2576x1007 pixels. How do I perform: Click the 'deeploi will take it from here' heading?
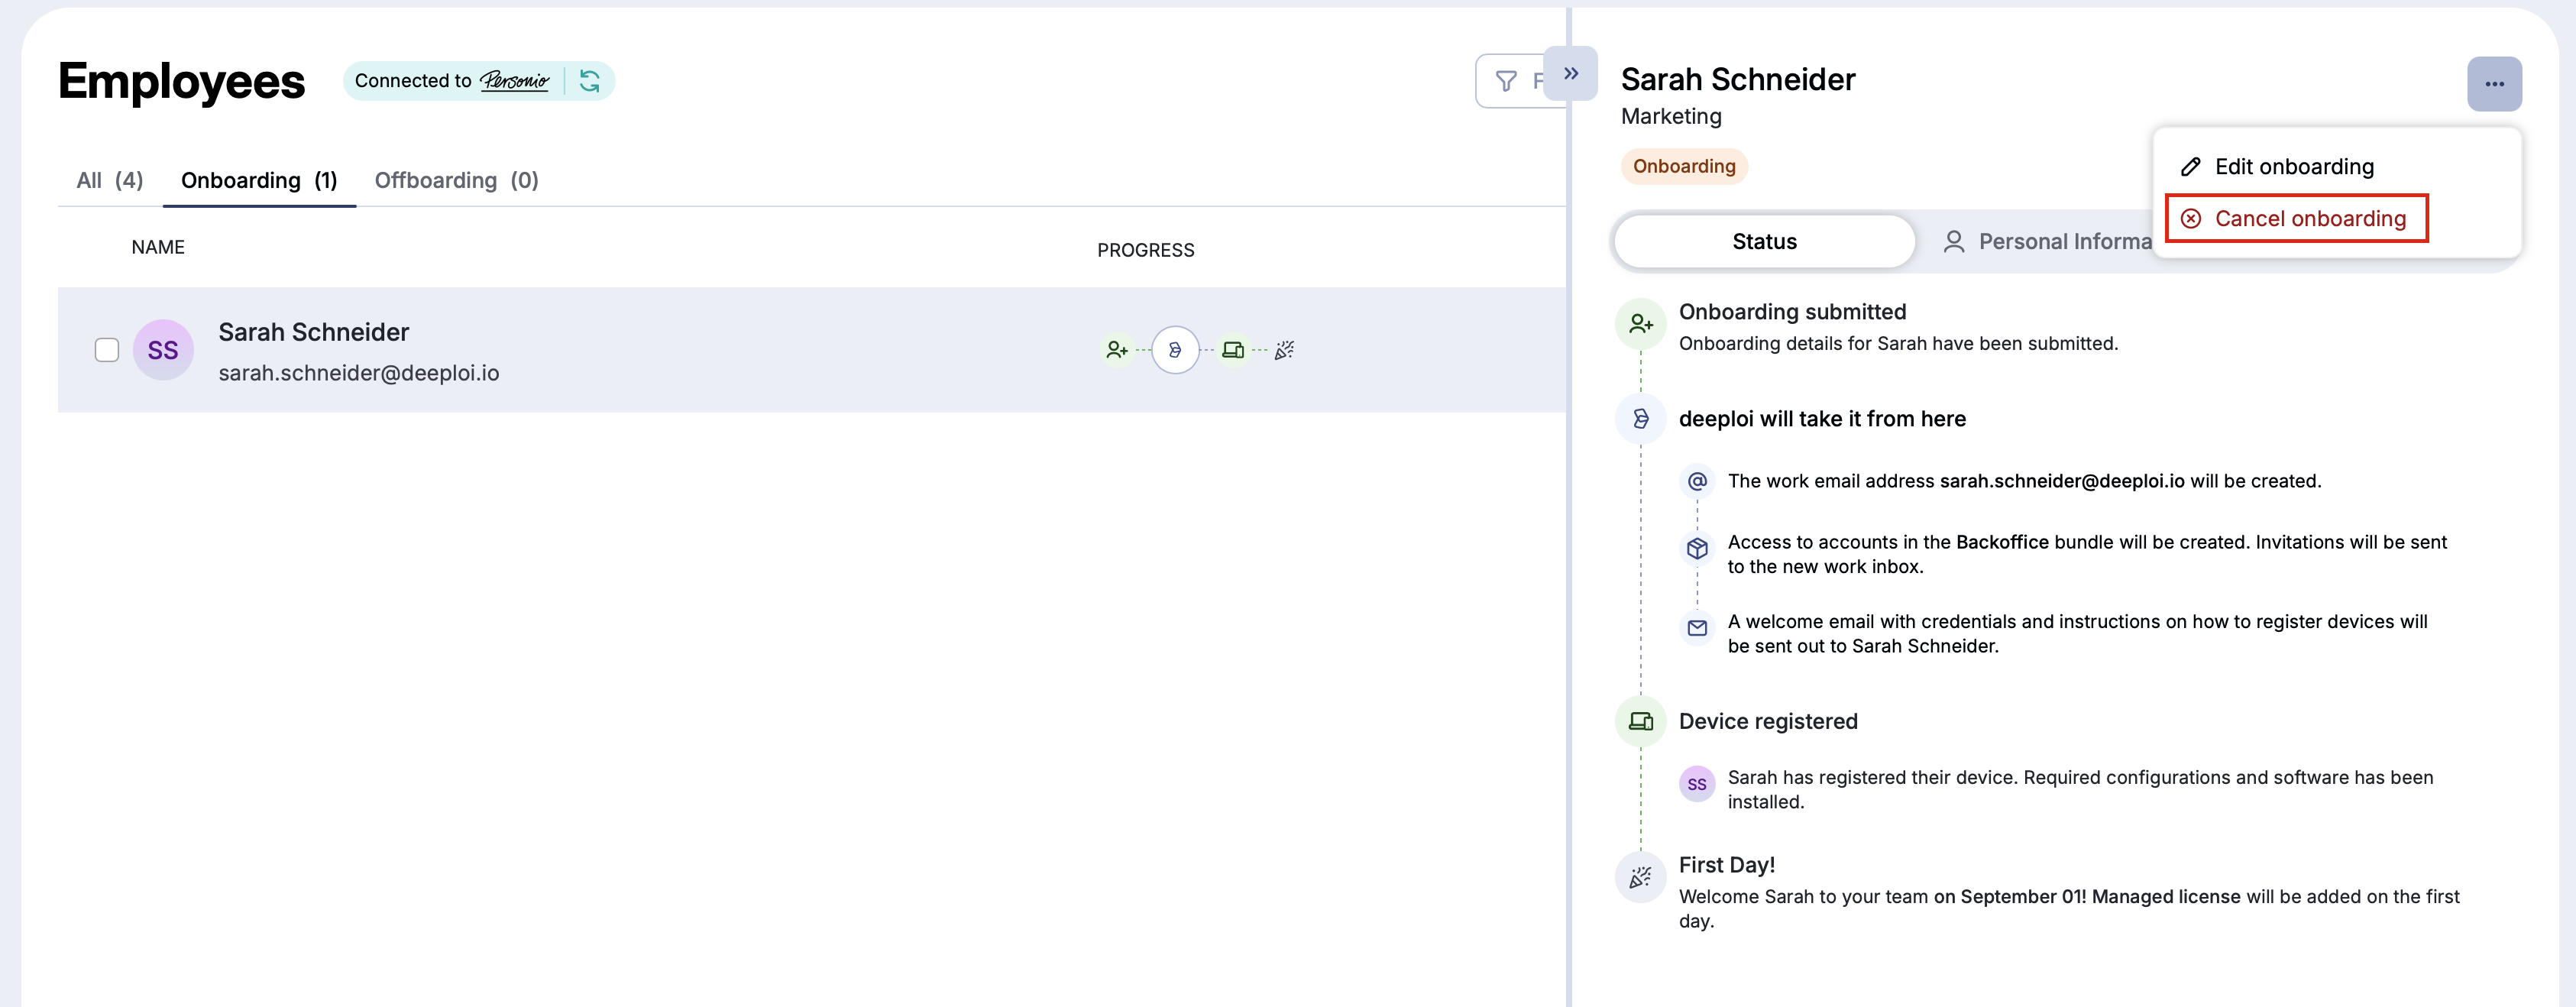1822,420
